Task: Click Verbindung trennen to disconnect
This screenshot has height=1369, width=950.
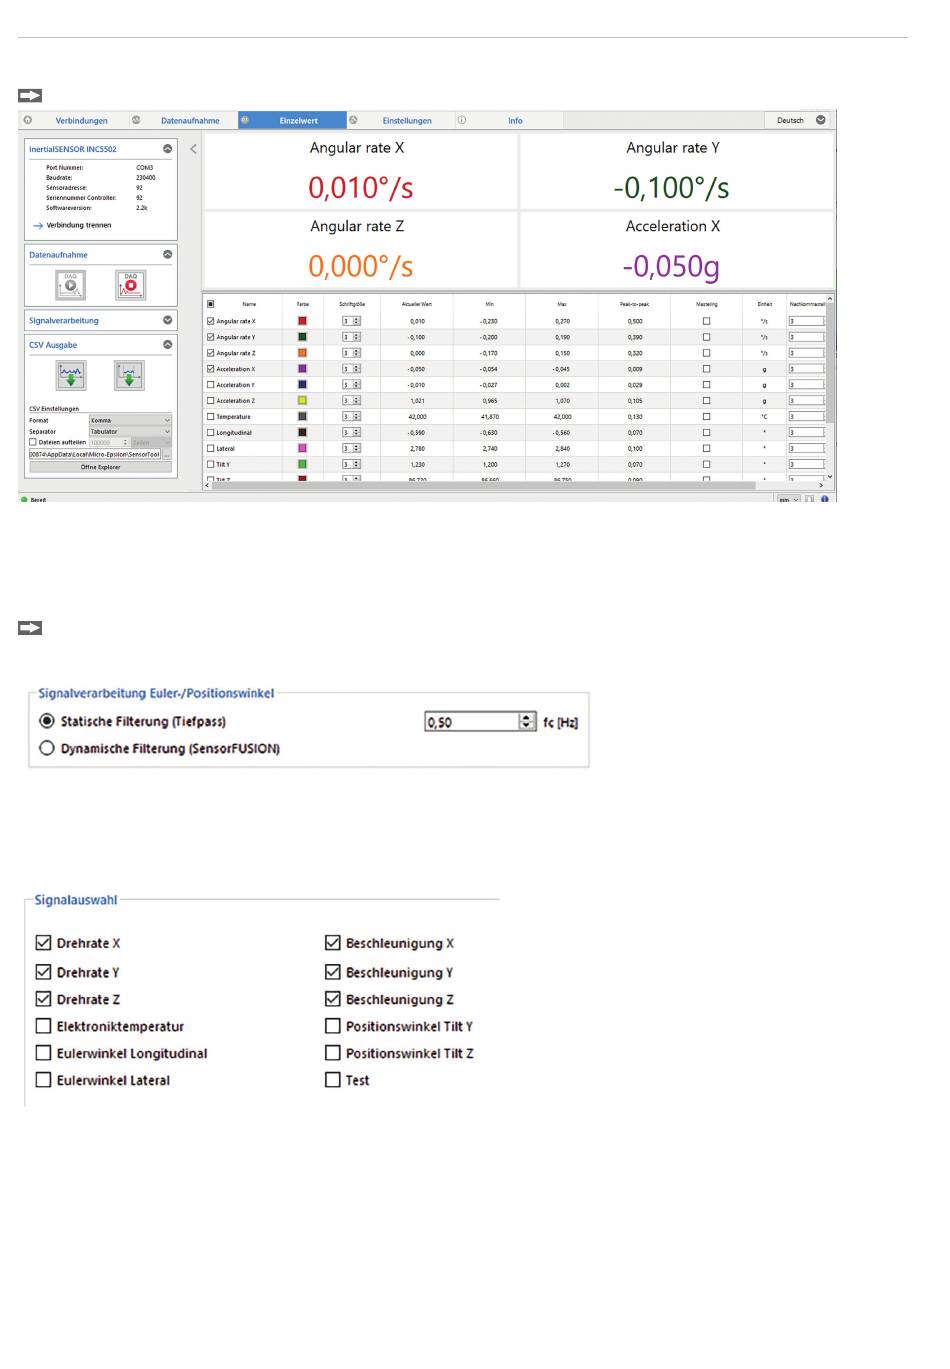Action: [x=79, y=226]
